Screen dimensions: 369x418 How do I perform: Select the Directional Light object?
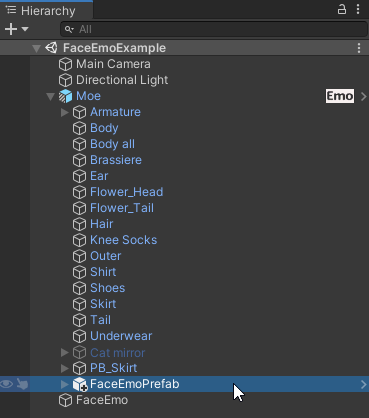click(122, 80)
